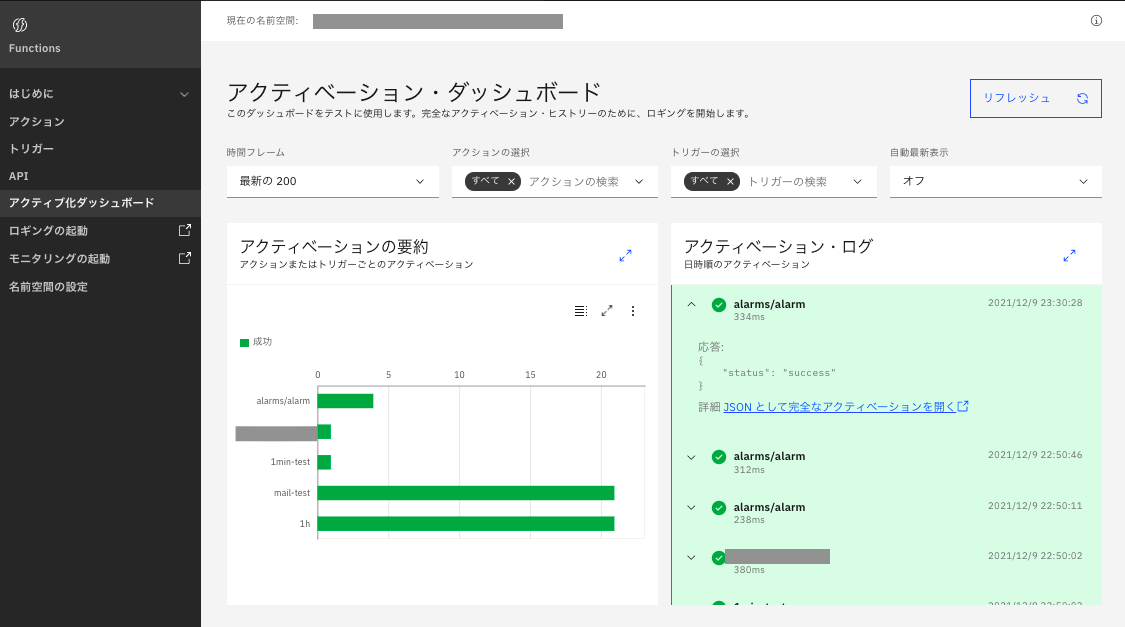The image size is (1125, 627).
Task: Click in the アクションの検索 input
Action: [574, 182]
